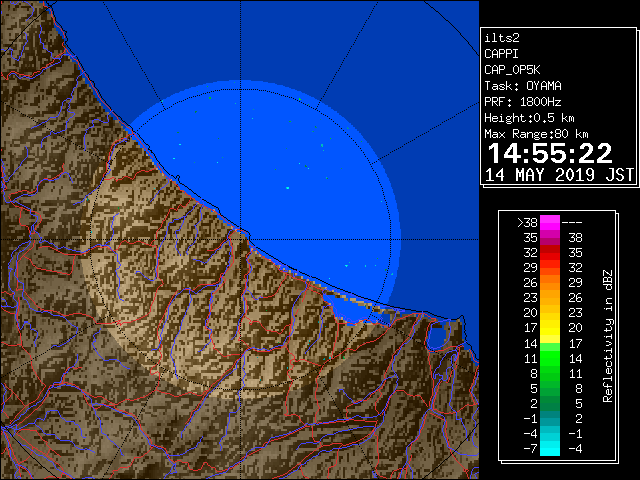Click the cyan -7 dBZ legend color
The image size is (640, 480).
pos(550,448)
